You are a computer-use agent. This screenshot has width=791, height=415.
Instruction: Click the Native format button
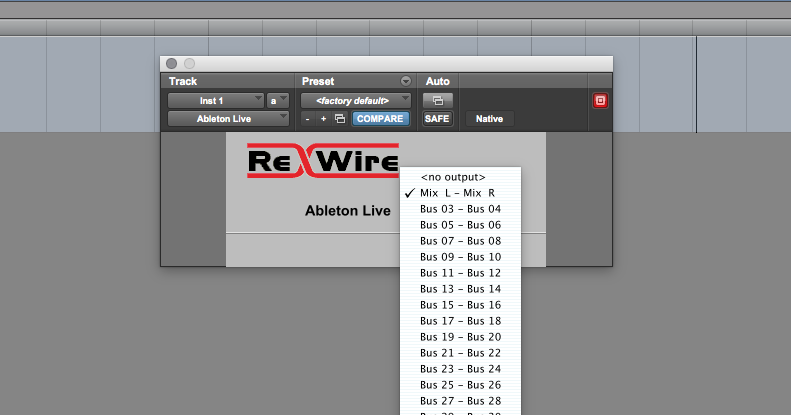[x=489, y=118]
